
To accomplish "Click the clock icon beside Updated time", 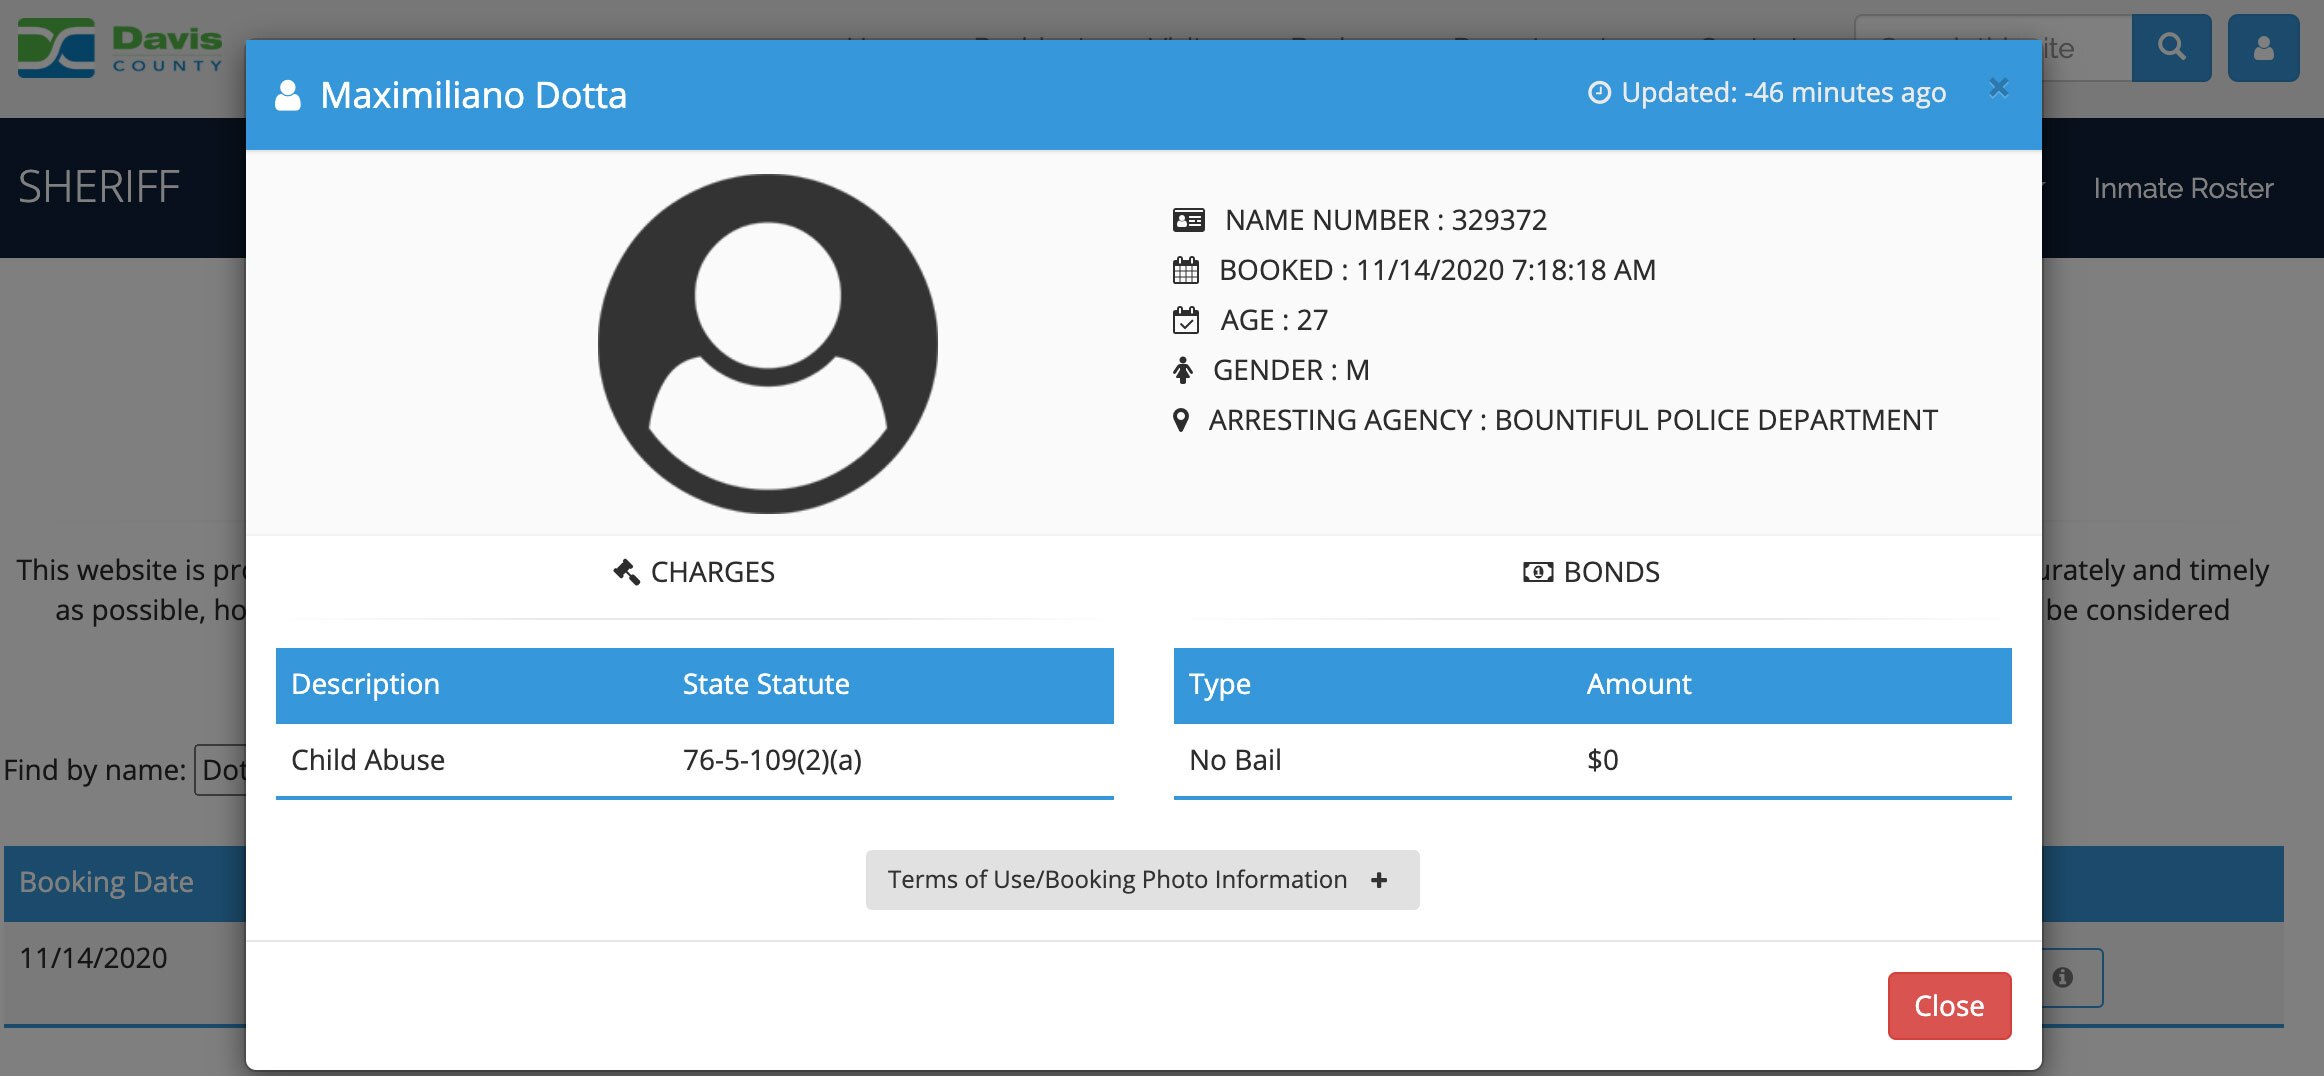I will 1600,93.
